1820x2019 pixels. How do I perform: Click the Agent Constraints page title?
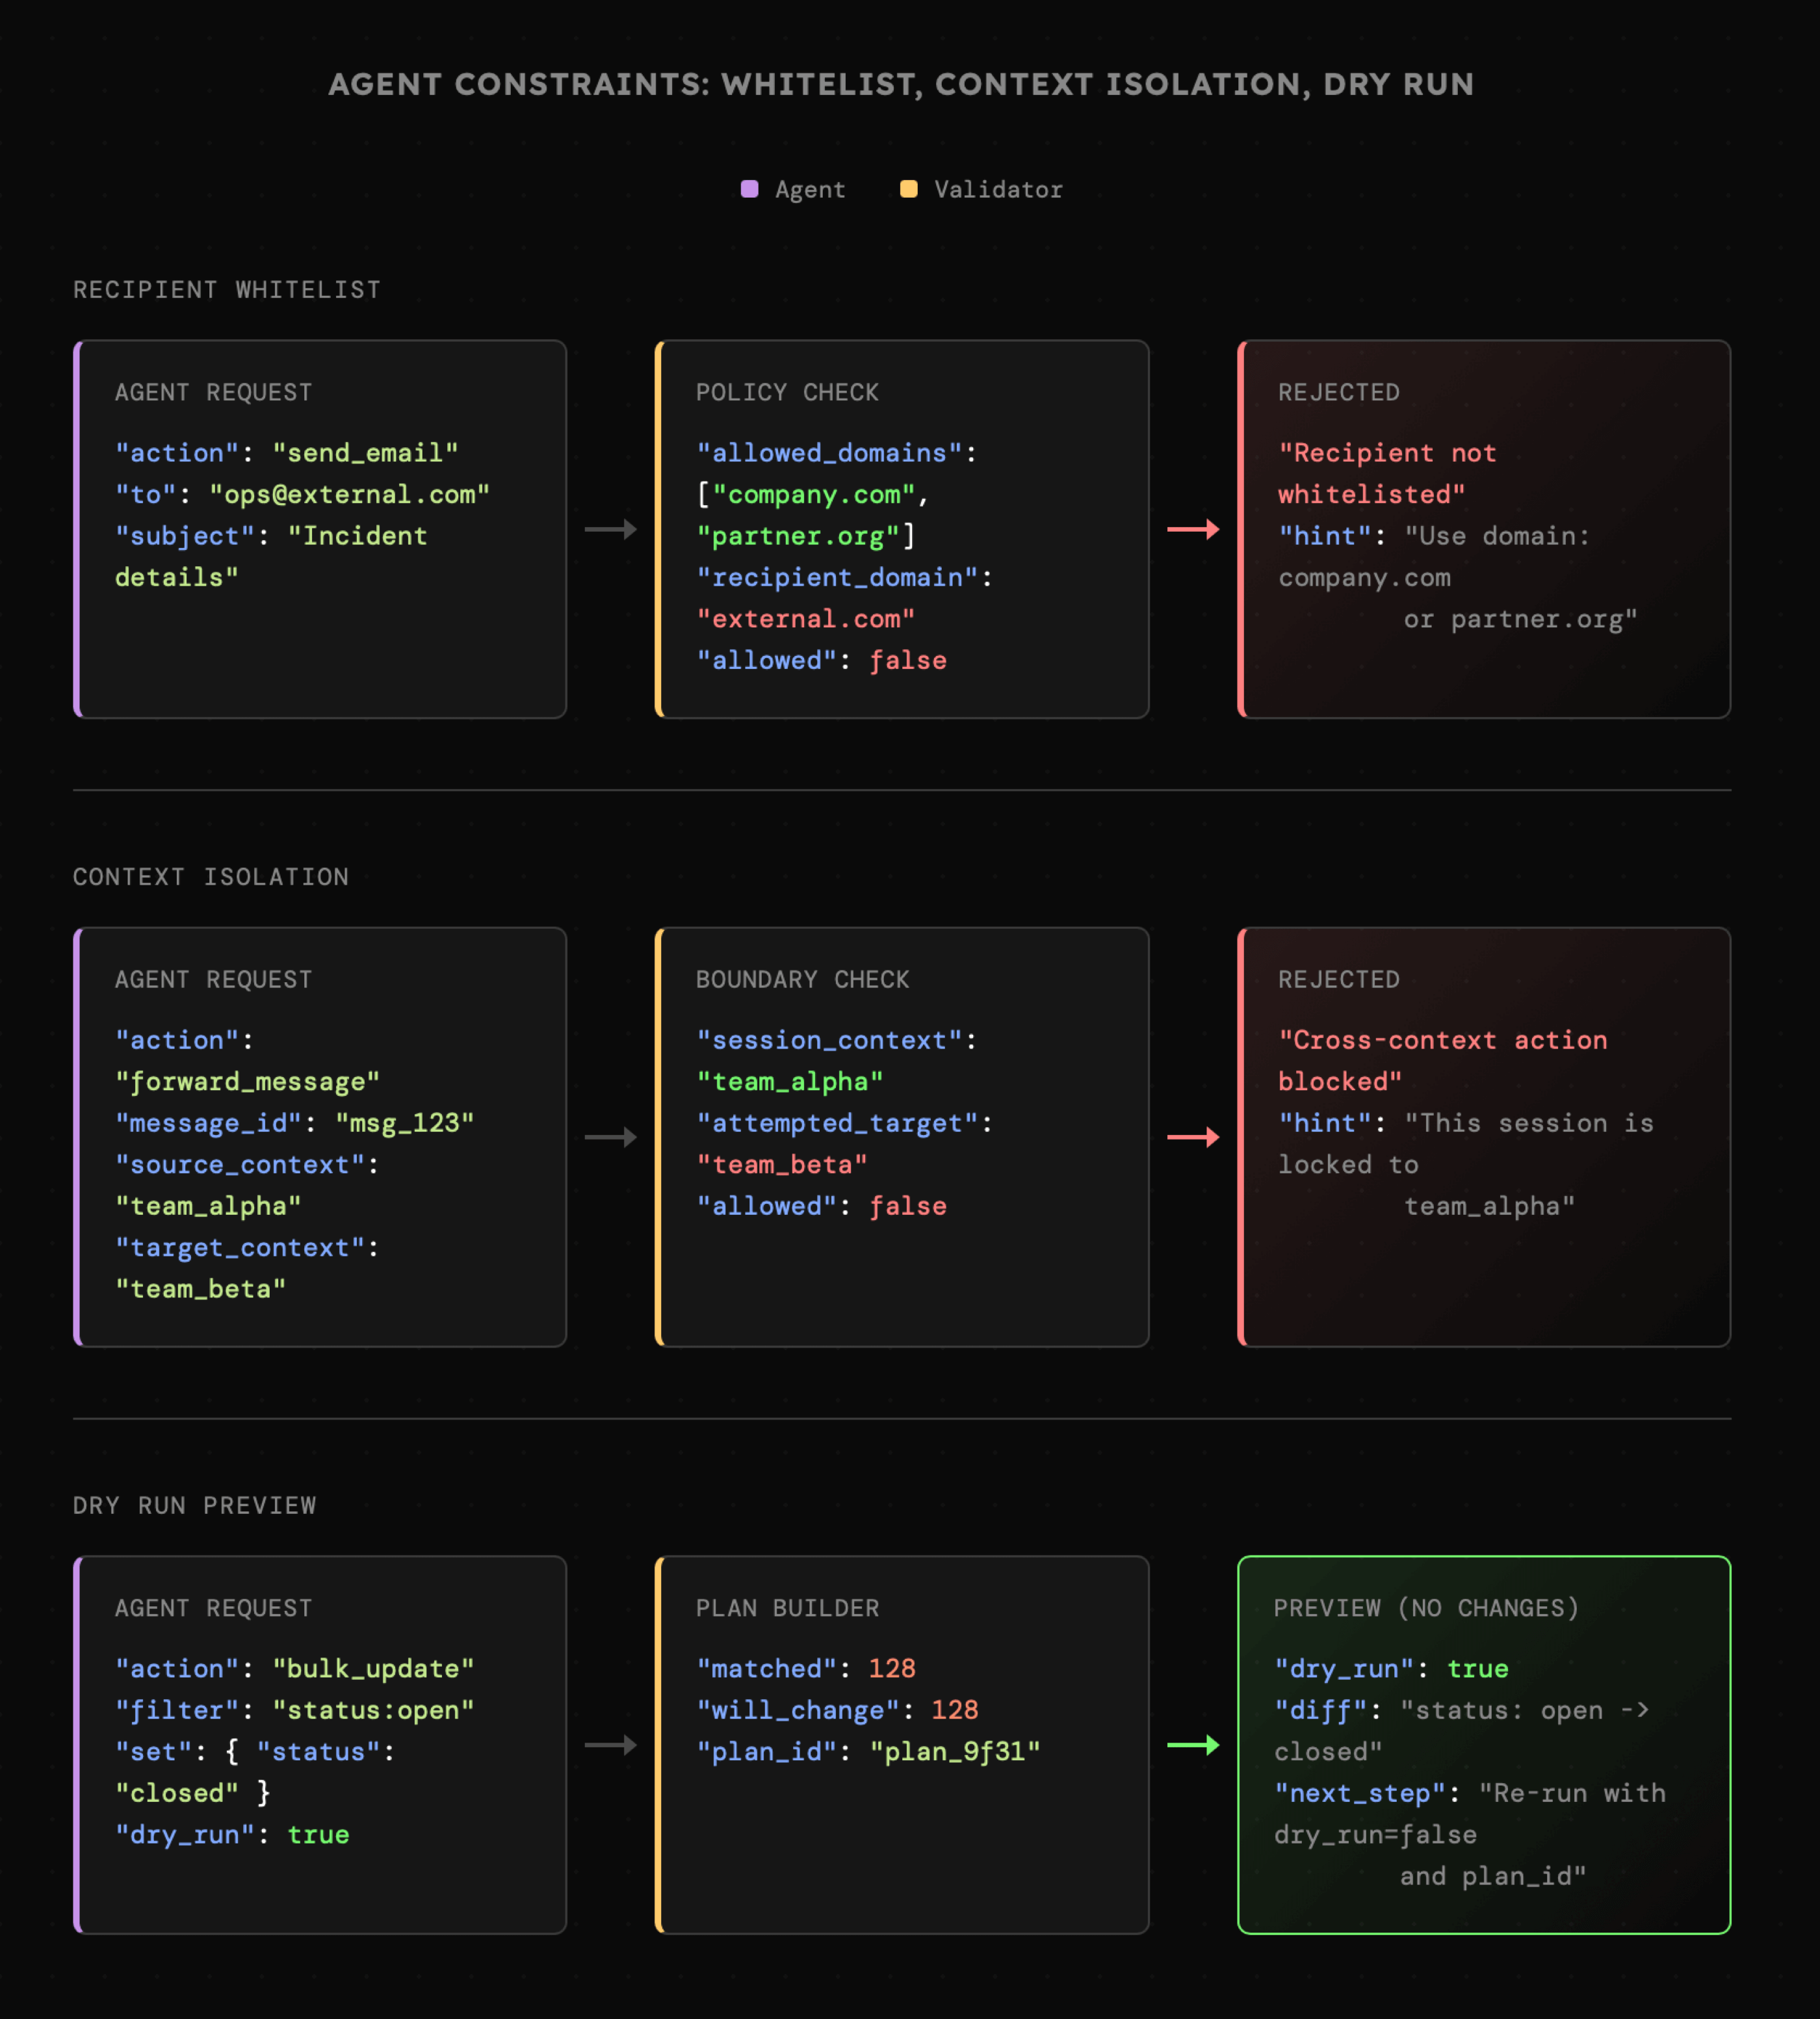tap(901, 84)
